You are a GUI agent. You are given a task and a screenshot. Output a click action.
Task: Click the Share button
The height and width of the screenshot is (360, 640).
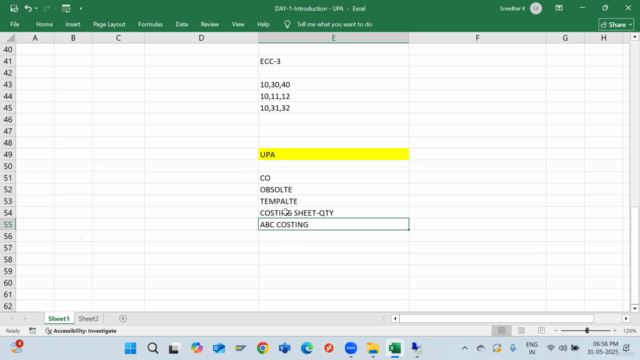coord(616,24)
